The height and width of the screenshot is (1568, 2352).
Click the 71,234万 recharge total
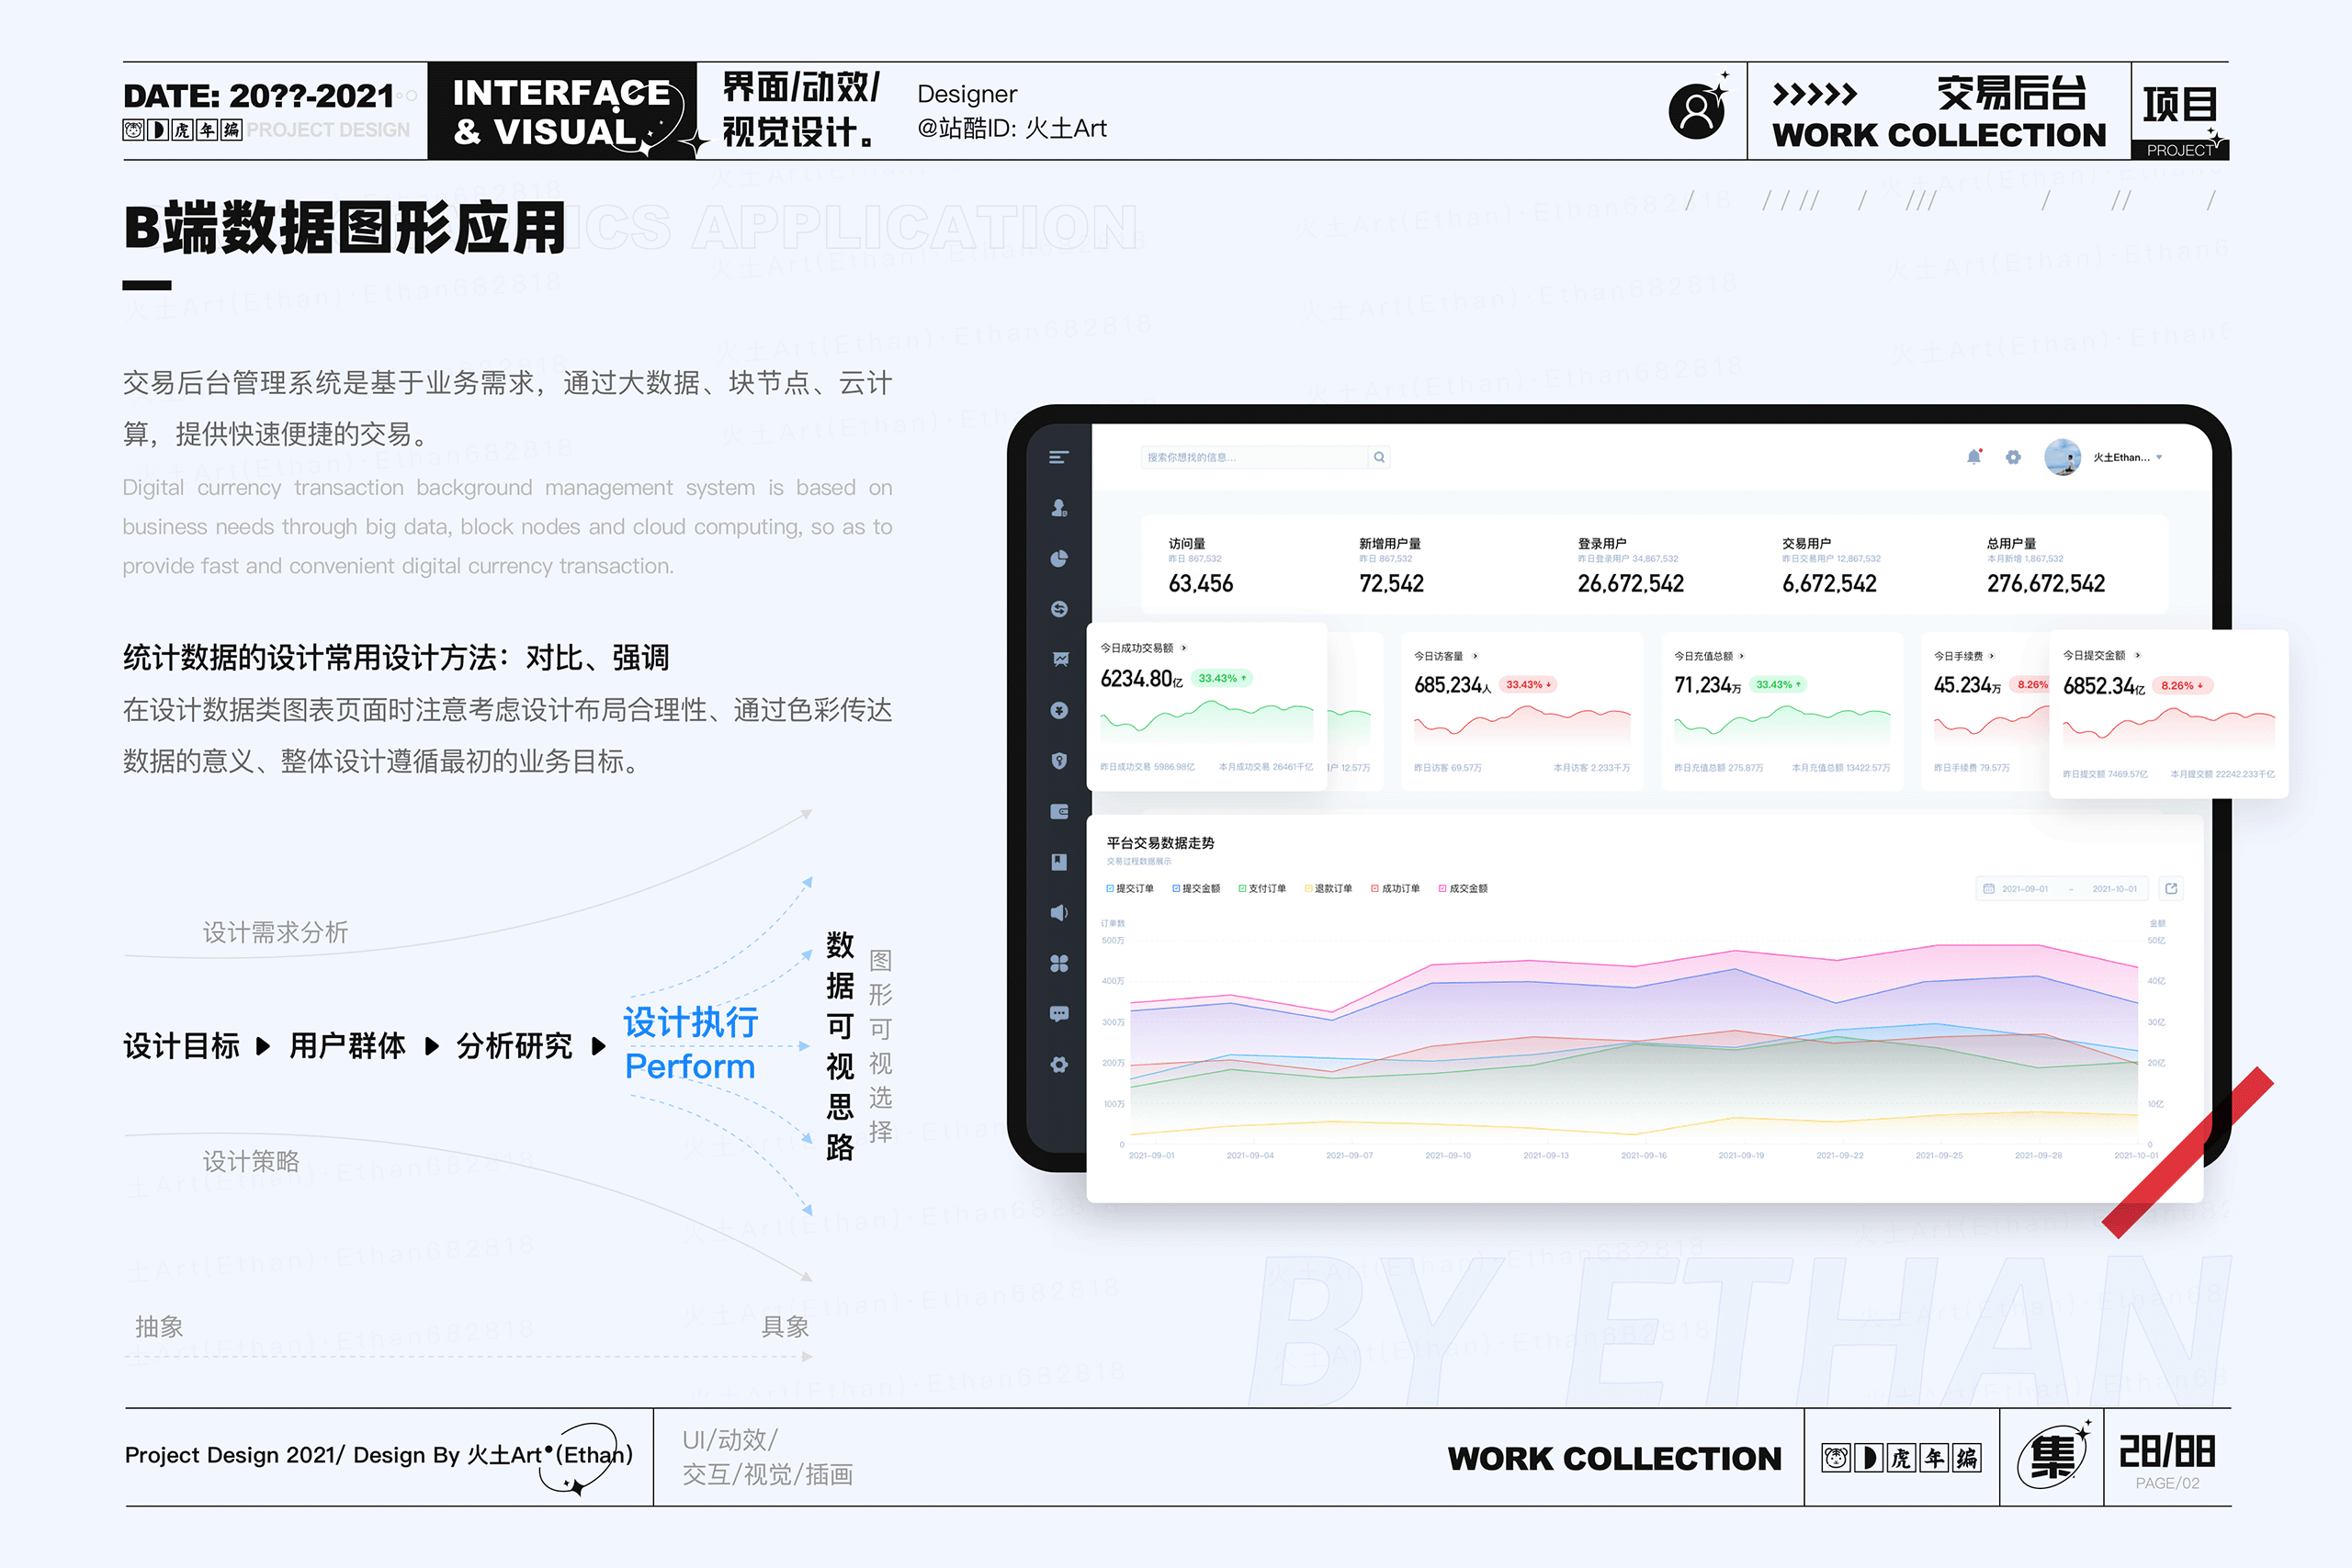coord(1707,685)
